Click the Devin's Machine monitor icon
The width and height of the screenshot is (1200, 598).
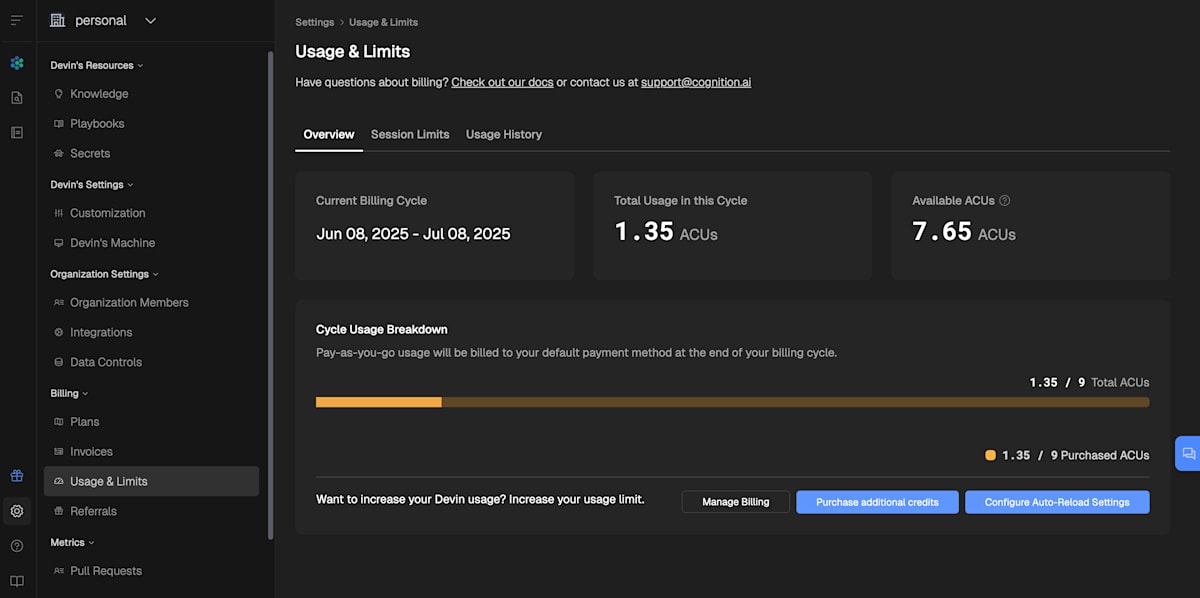coord(59,243)
